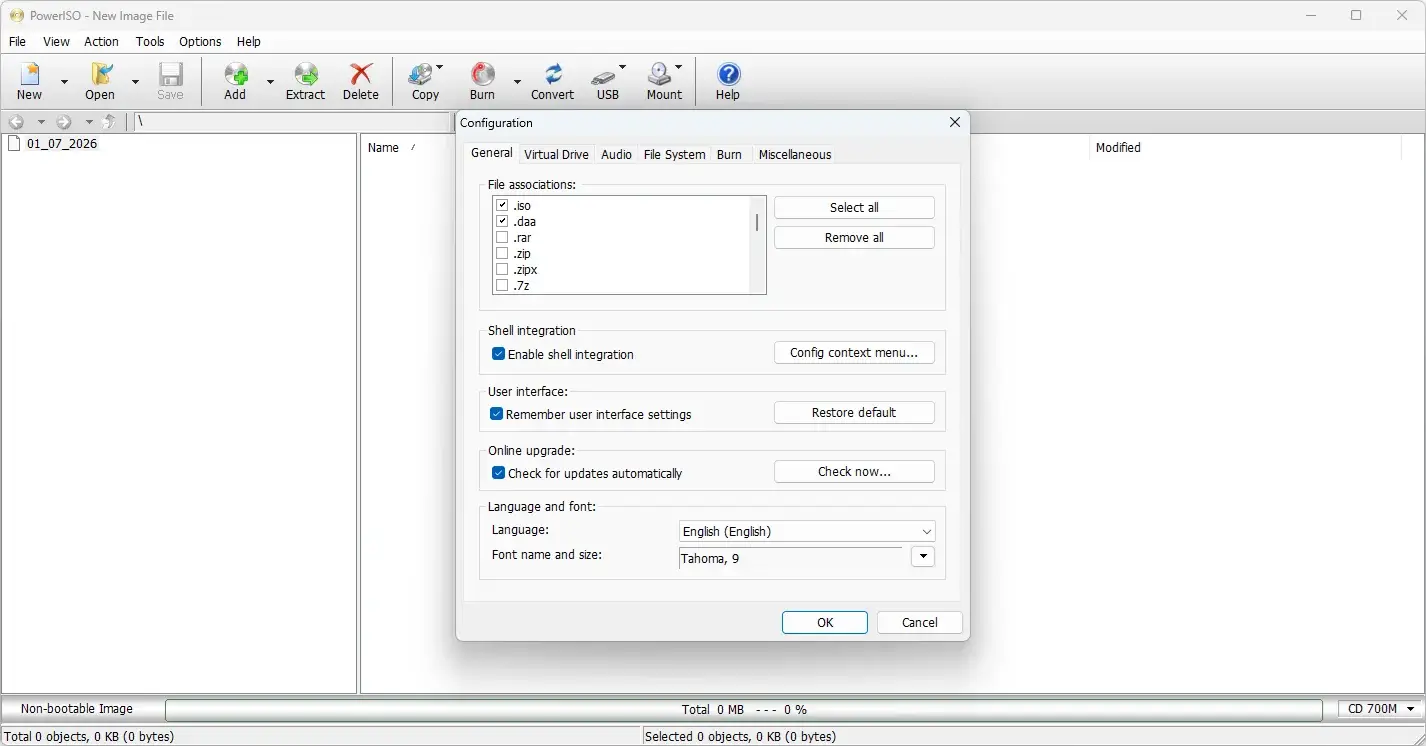Click the red Delete toolbar icon
The width and height of the screenshot is (1426, 746).
[x=361, y=74]
